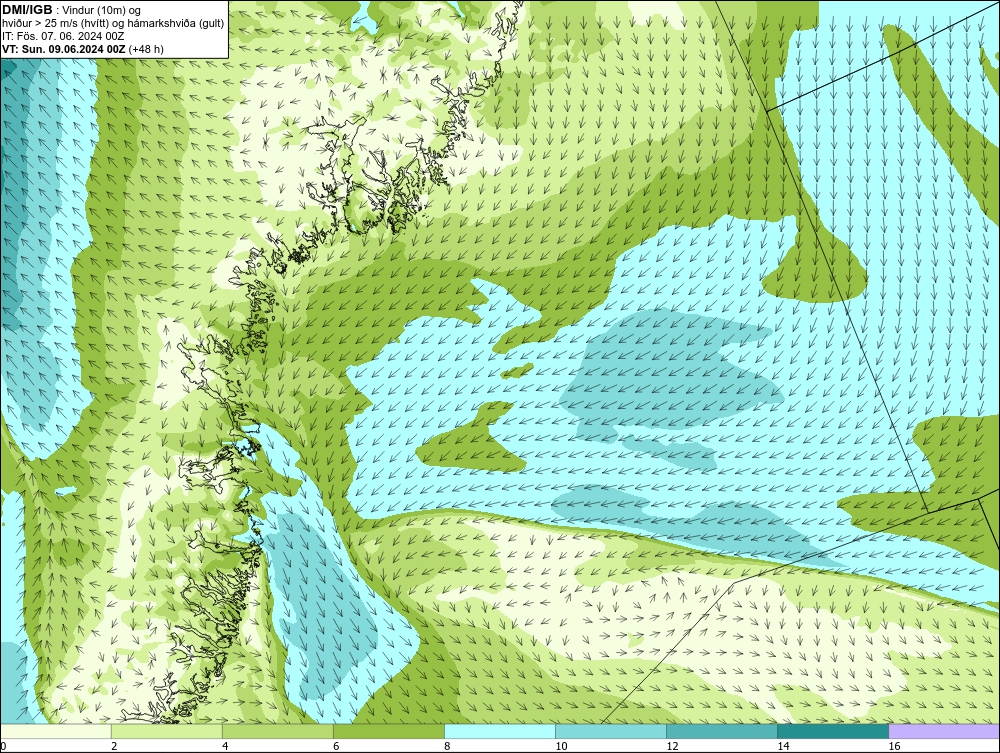Click the 8–10 m/s light cyan swatch
The image size is (1000, 753).
pos(499,731)
